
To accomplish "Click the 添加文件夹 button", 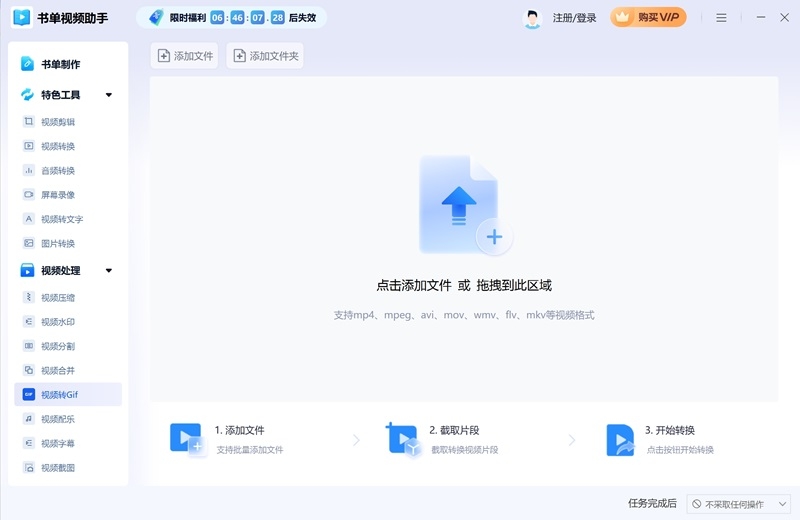I will coord(265,56).
